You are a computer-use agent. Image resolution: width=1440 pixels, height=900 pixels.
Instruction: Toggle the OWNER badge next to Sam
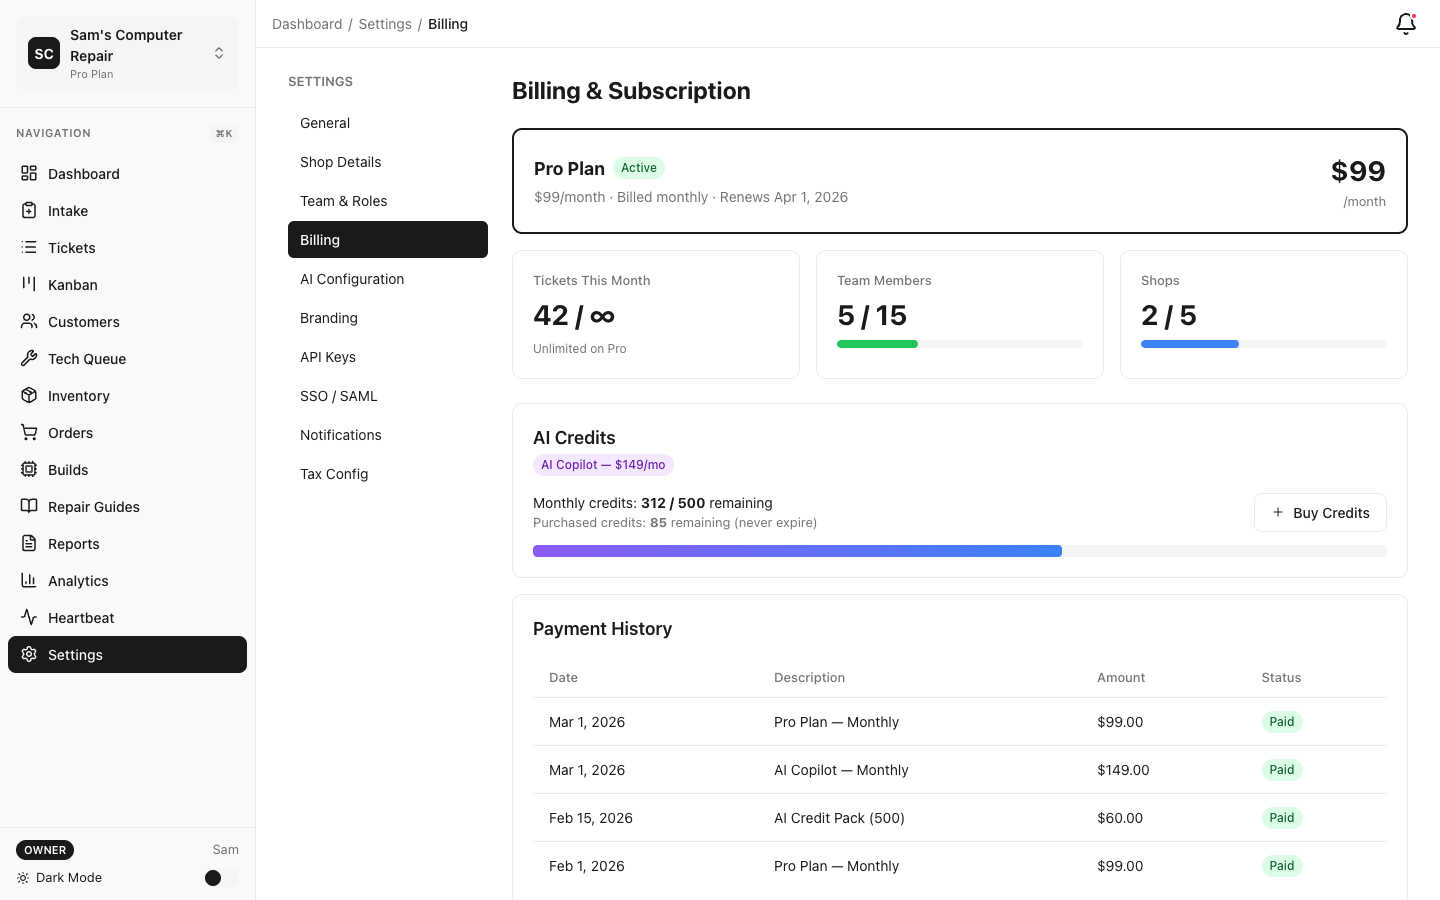(x=44, y=849)
